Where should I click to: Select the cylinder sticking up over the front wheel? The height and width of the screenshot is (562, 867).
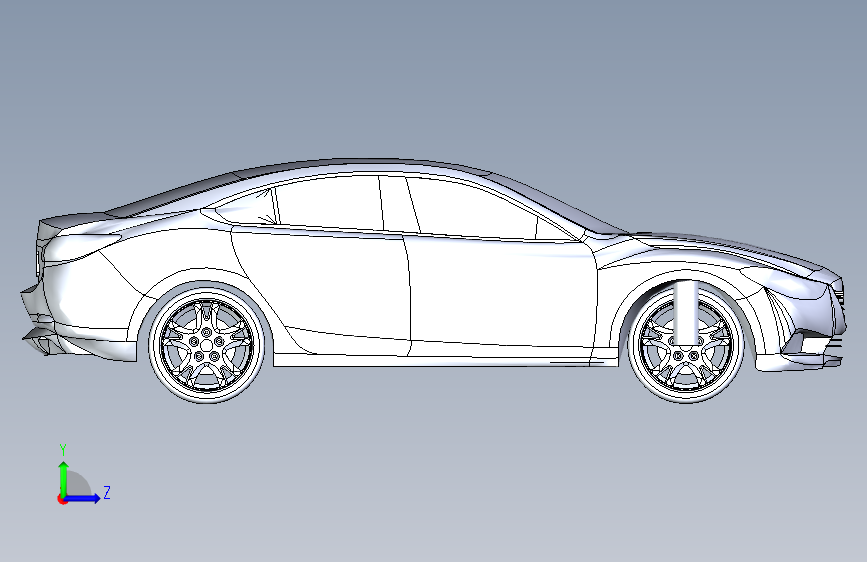point(686,313)
